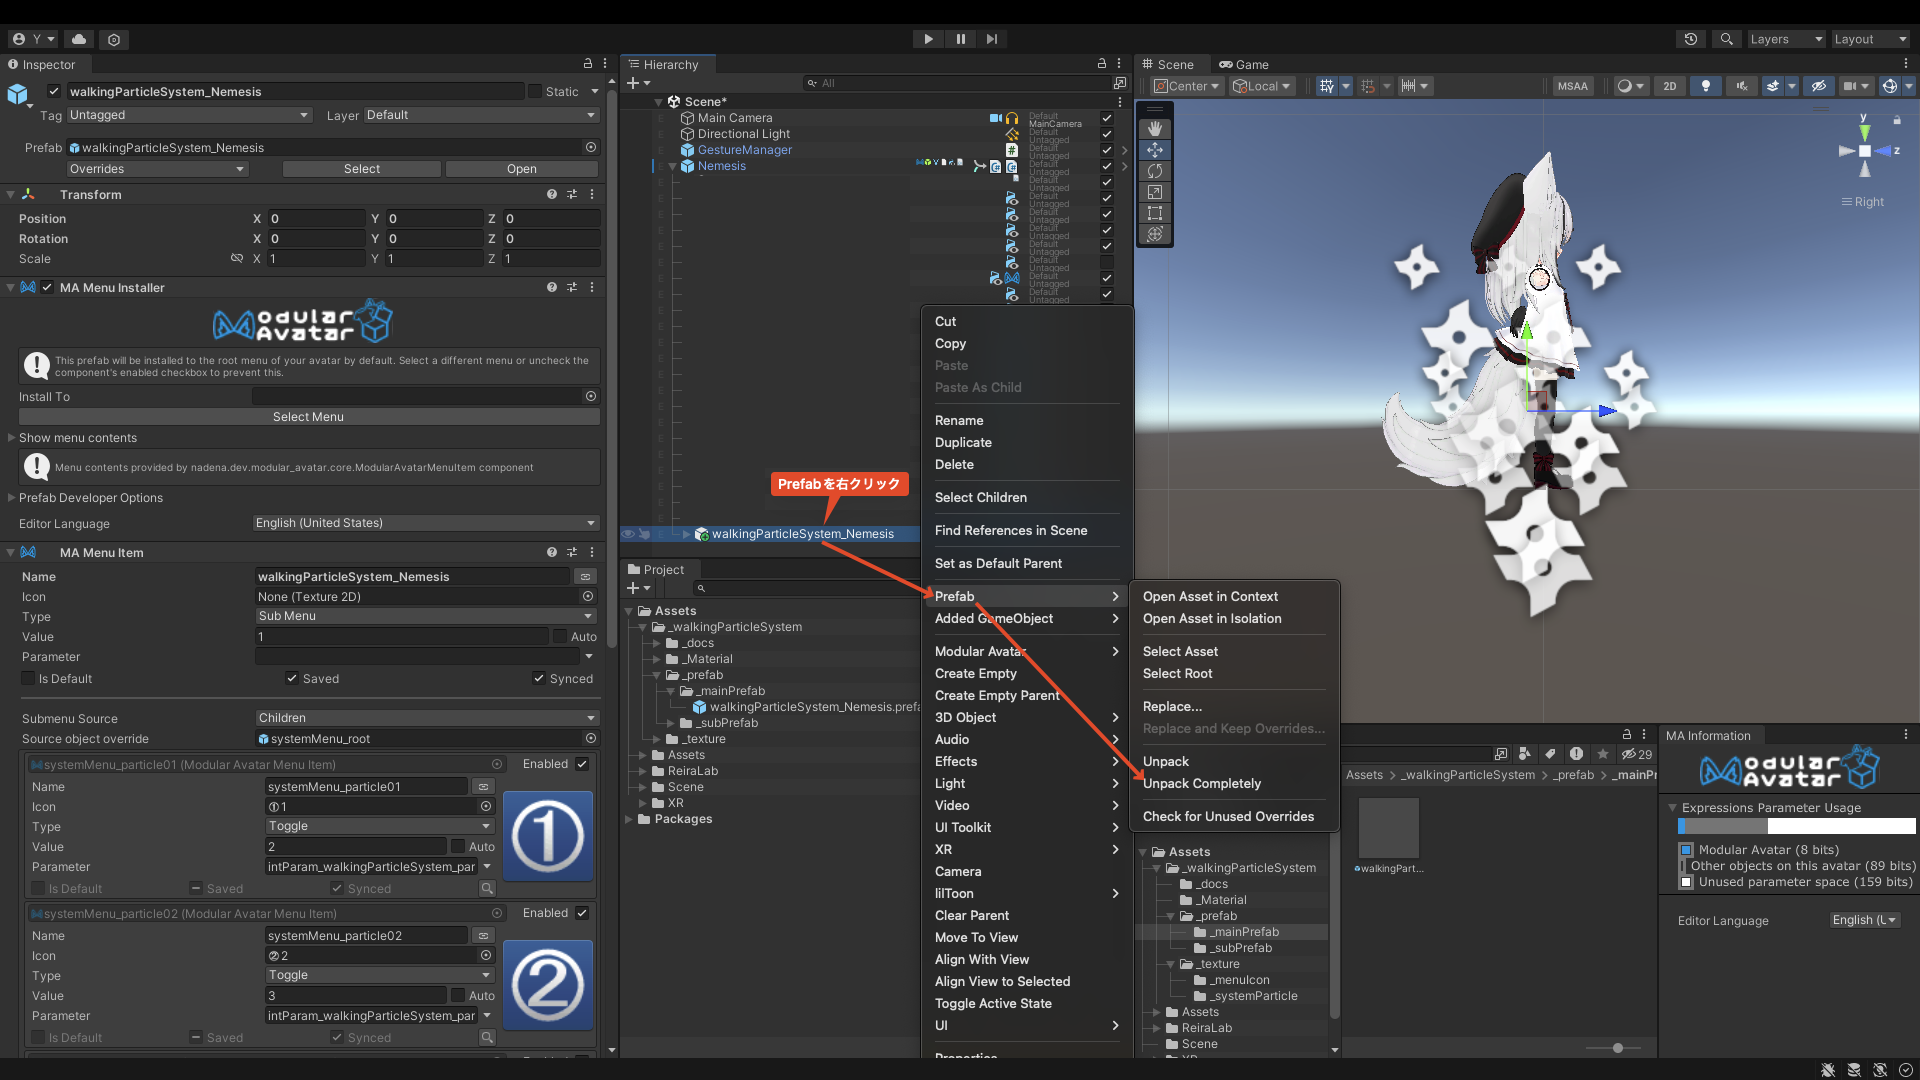Select the Hand view tool
The width and height of the screenshot is (1920, 1080).
pyautogui.click(x=1155, y=129)
